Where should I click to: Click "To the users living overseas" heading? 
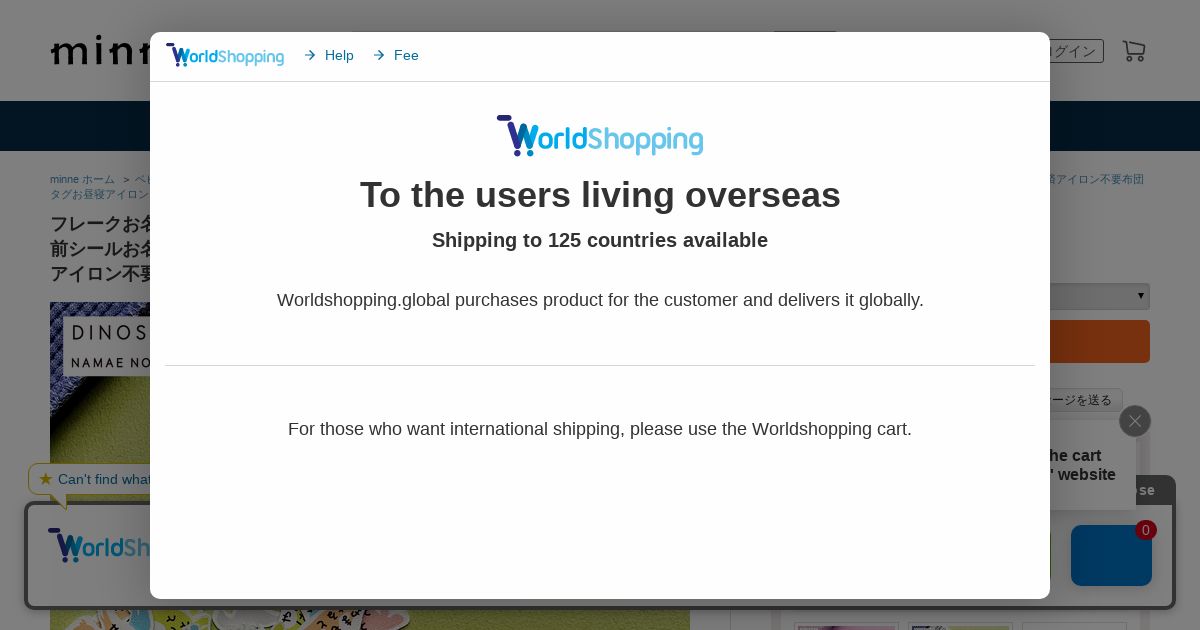pos(600,194)
